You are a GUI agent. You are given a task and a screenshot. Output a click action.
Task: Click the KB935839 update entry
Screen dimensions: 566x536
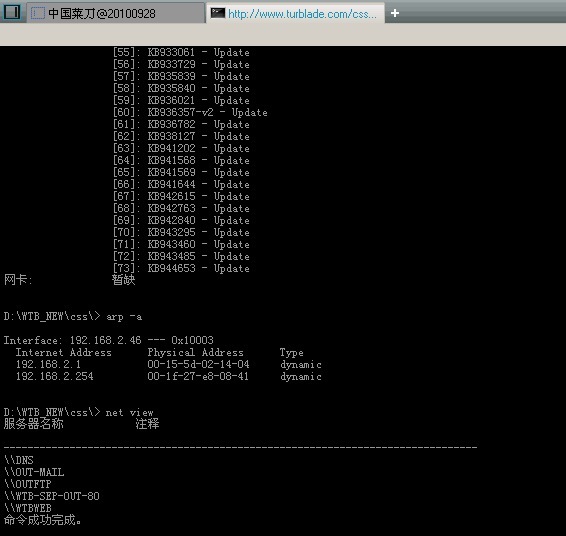pyautogui.click(x=181, y=76)
